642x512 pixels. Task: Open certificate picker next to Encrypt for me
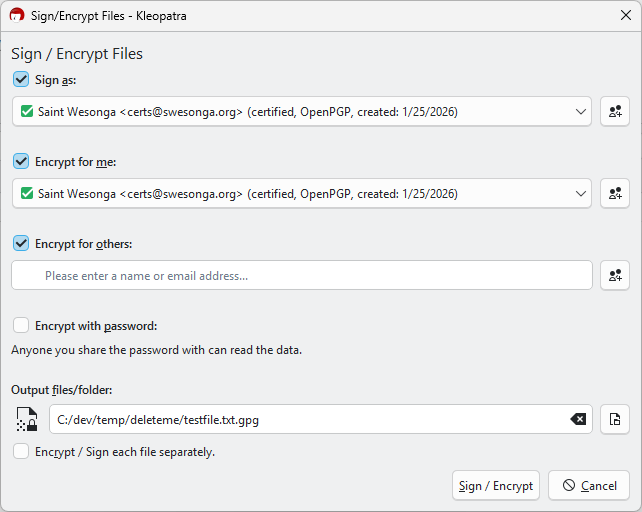(x=615, y=194)
